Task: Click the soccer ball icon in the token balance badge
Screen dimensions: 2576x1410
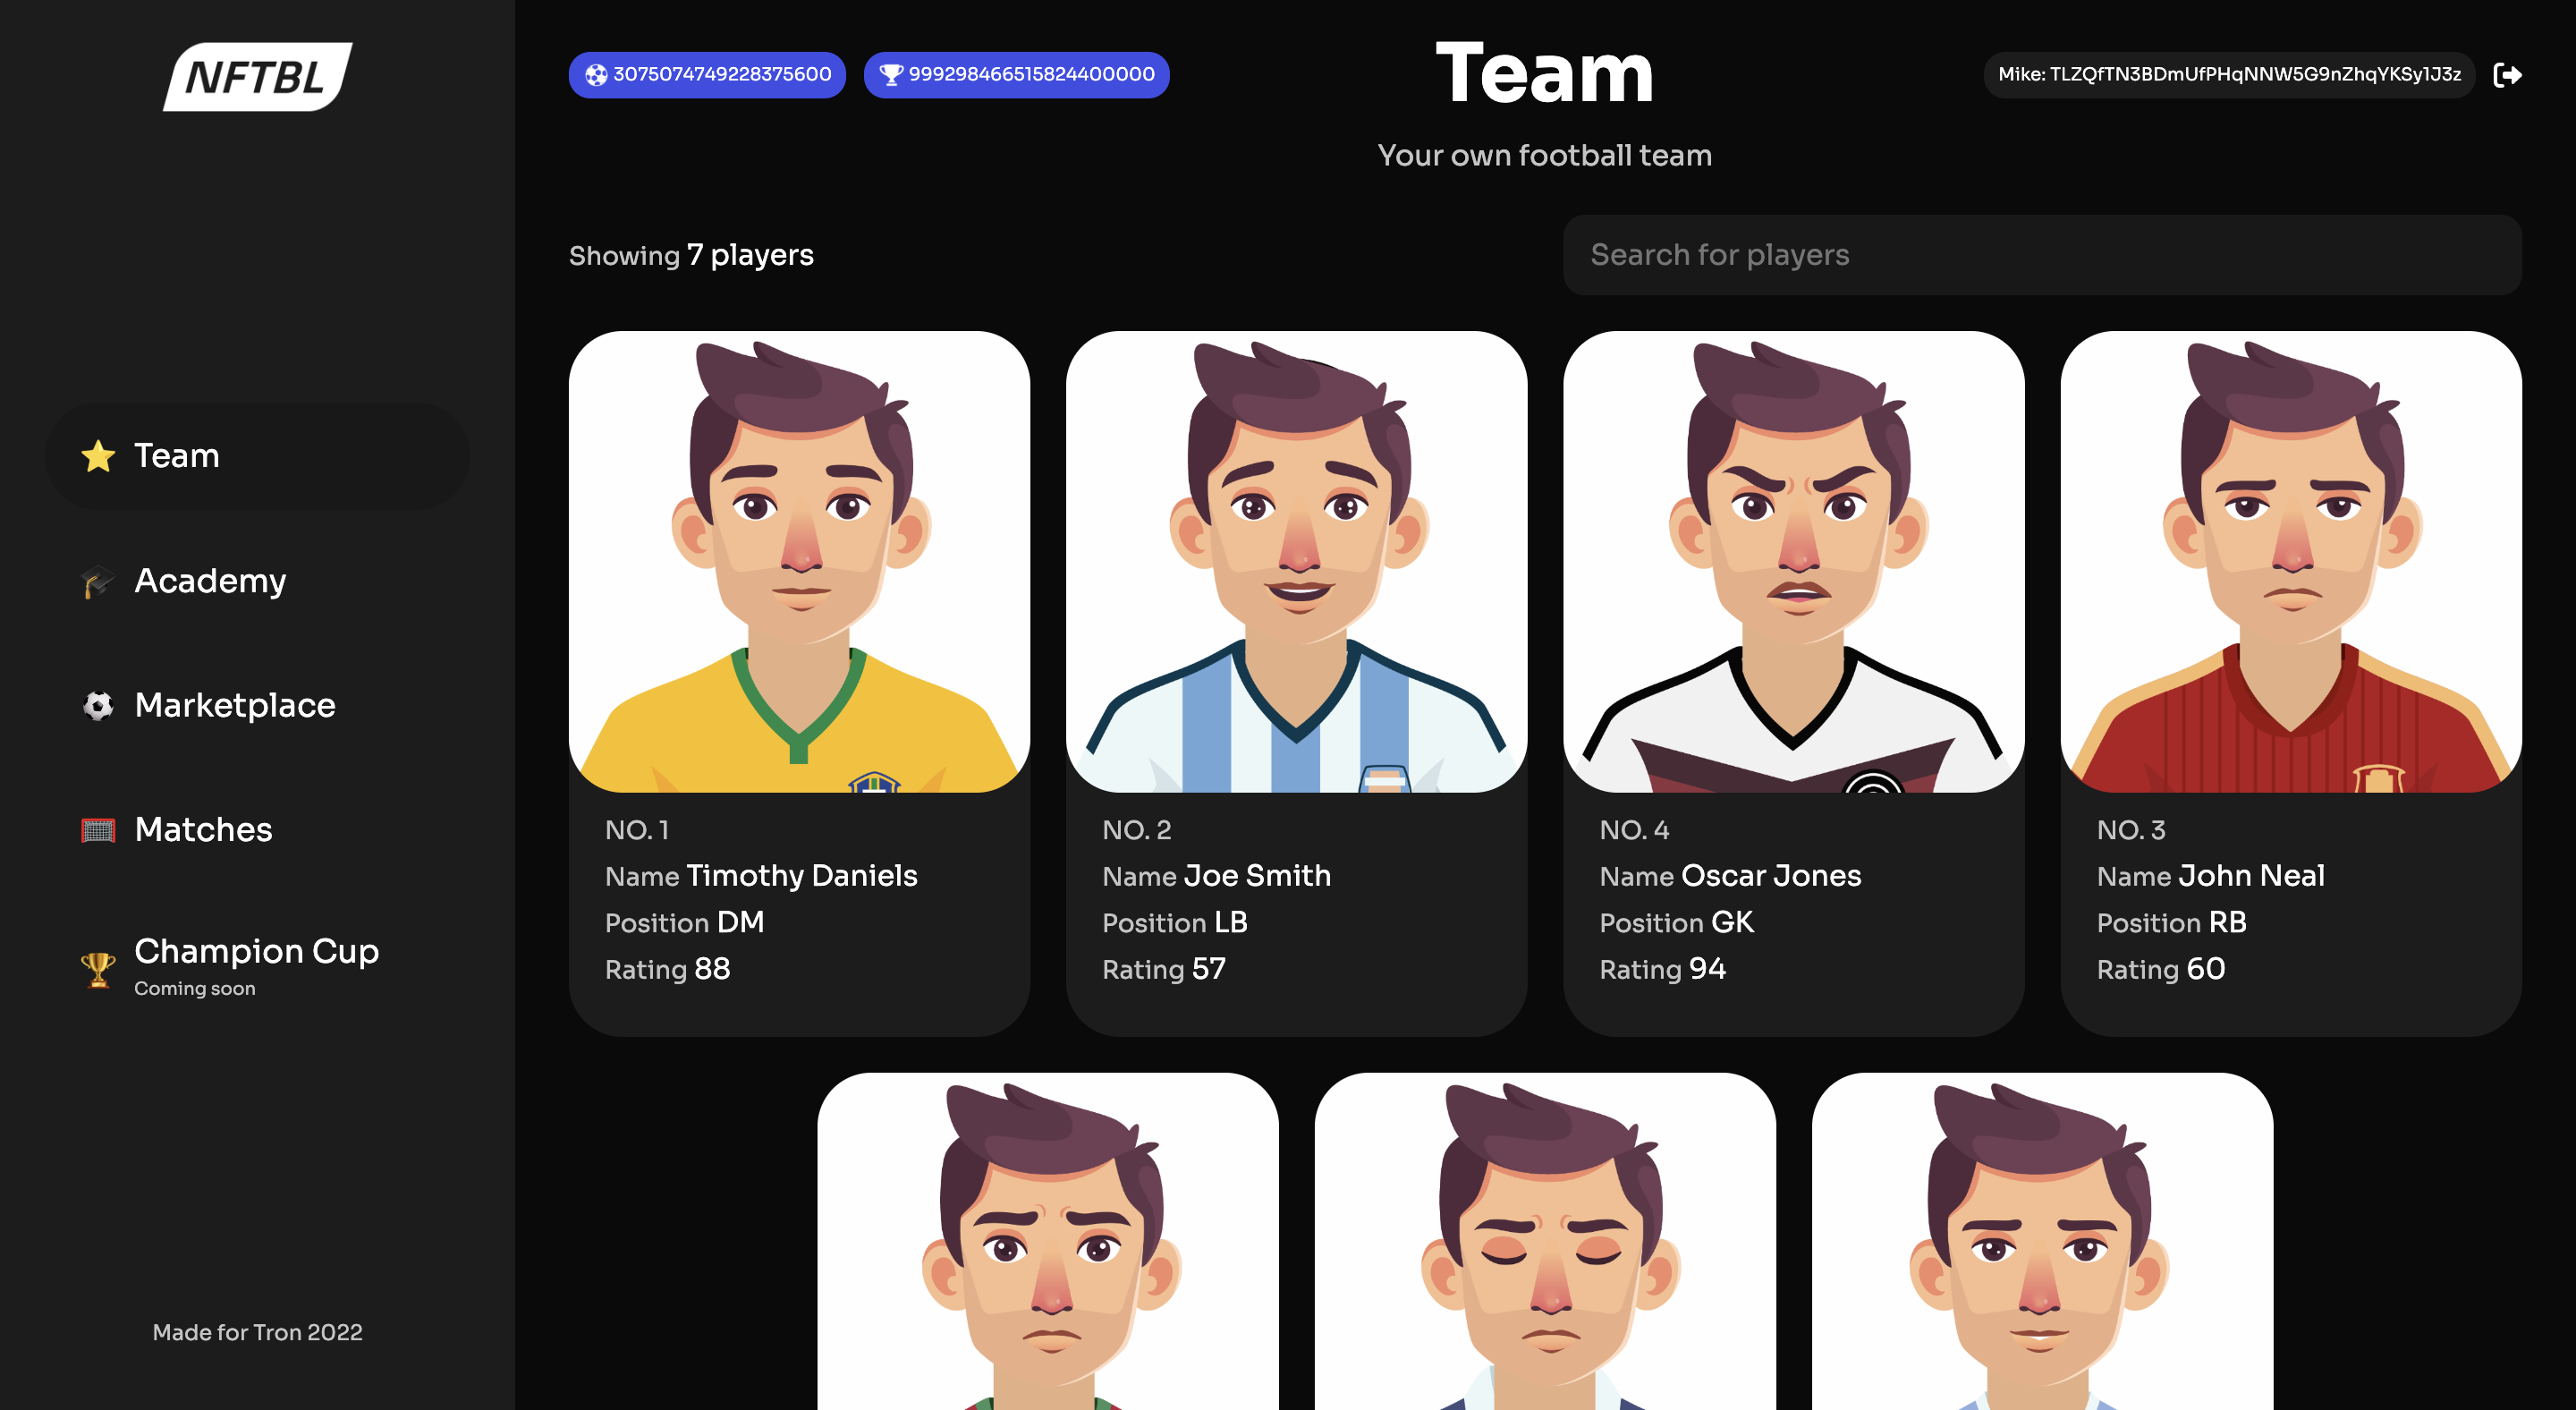Action: (x=596, y=75)
